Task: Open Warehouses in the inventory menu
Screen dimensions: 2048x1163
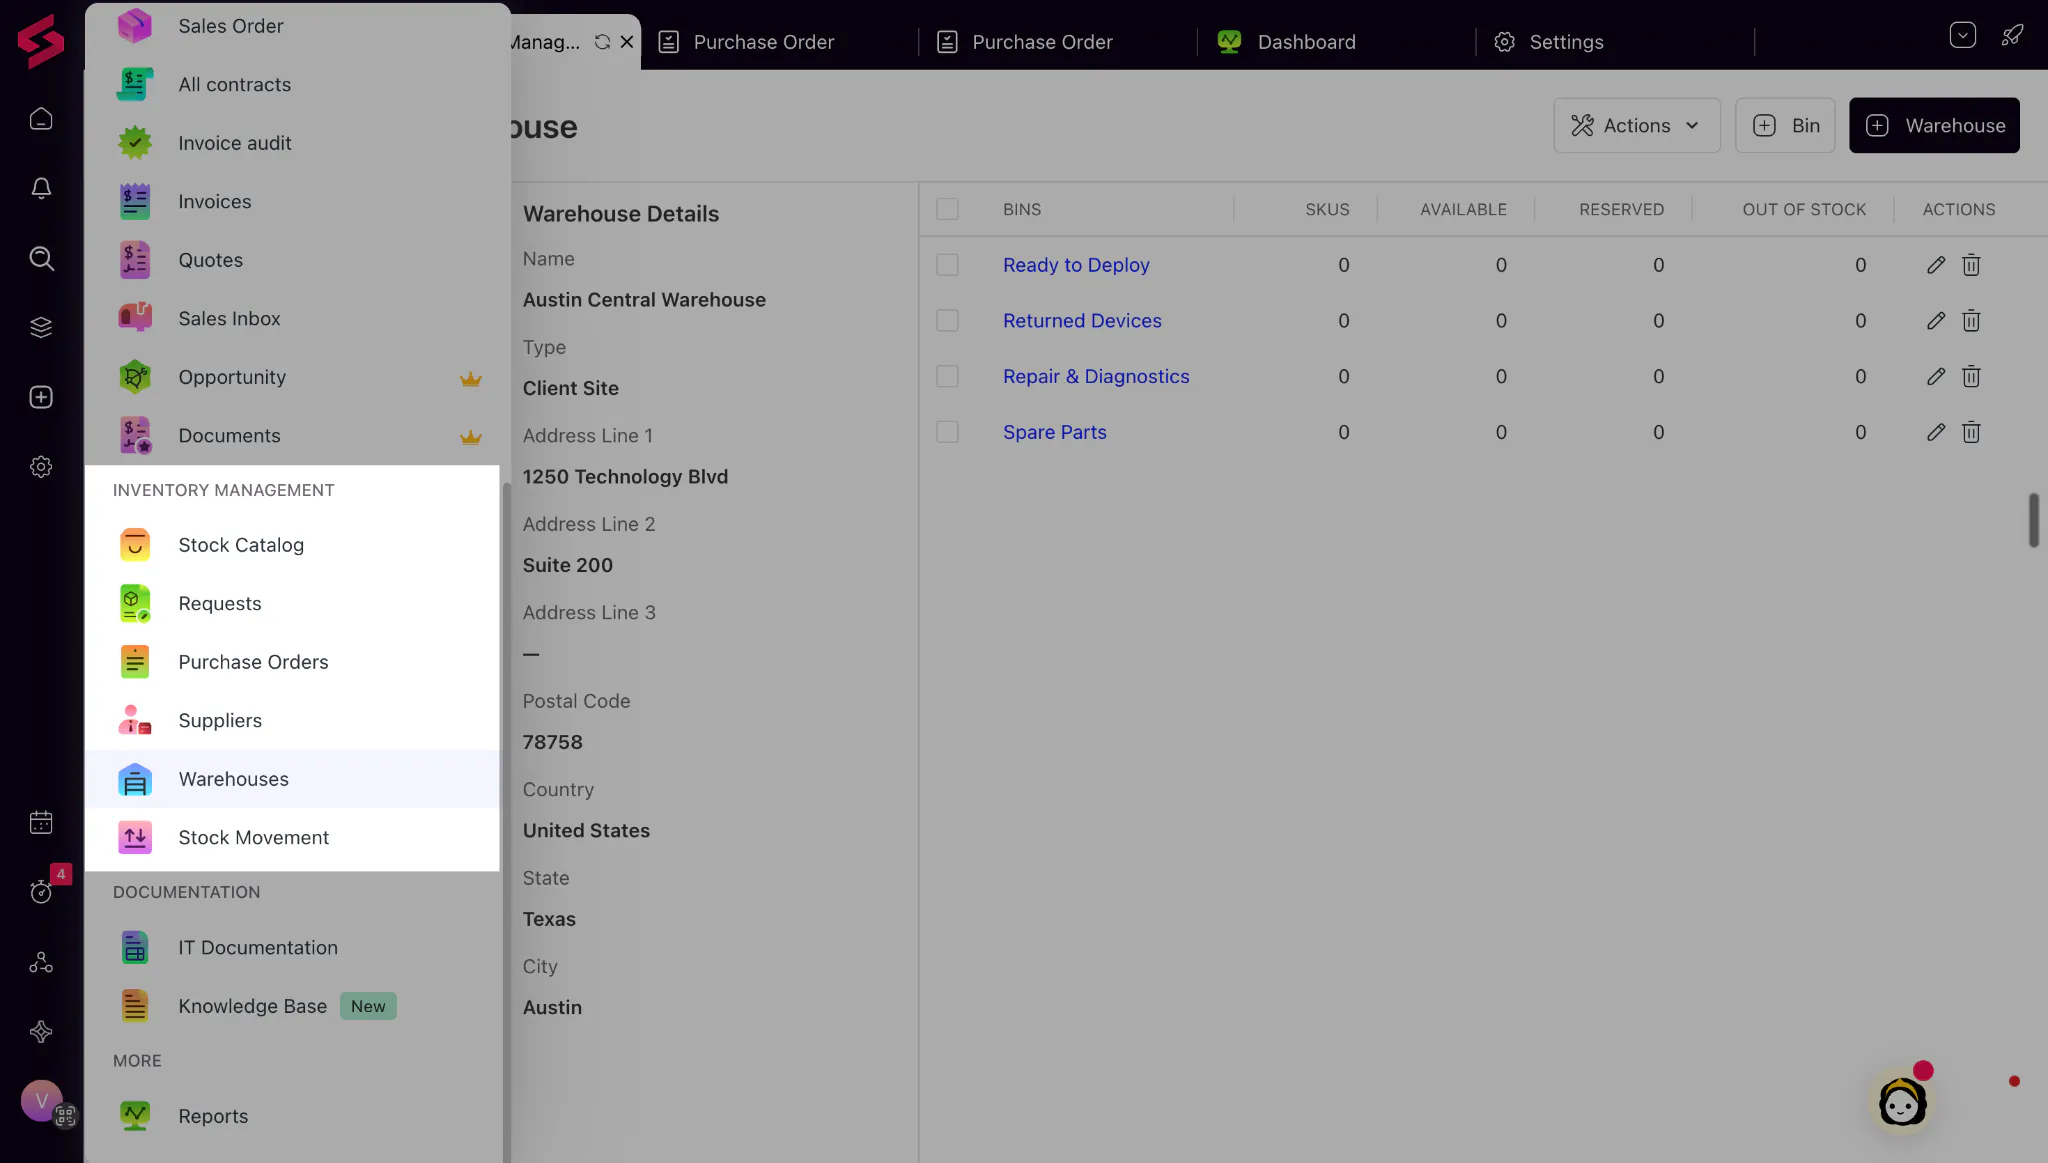Action: point(292,779)
